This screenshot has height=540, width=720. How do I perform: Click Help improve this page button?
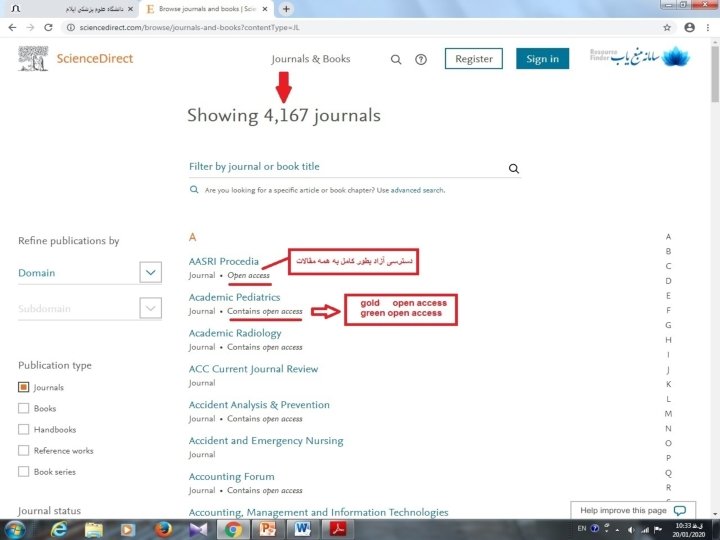coord(633,511)
